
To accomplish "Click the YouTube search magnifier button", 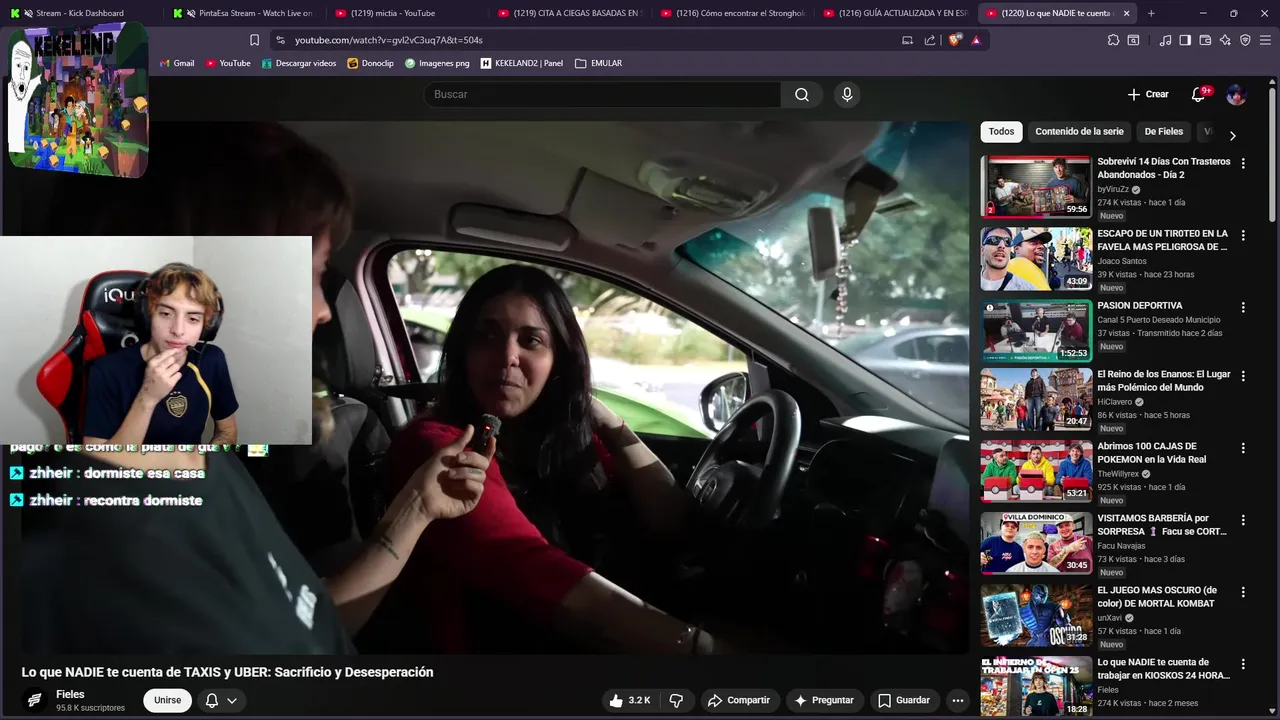I will pyautogui.click(x=801, y=94).
